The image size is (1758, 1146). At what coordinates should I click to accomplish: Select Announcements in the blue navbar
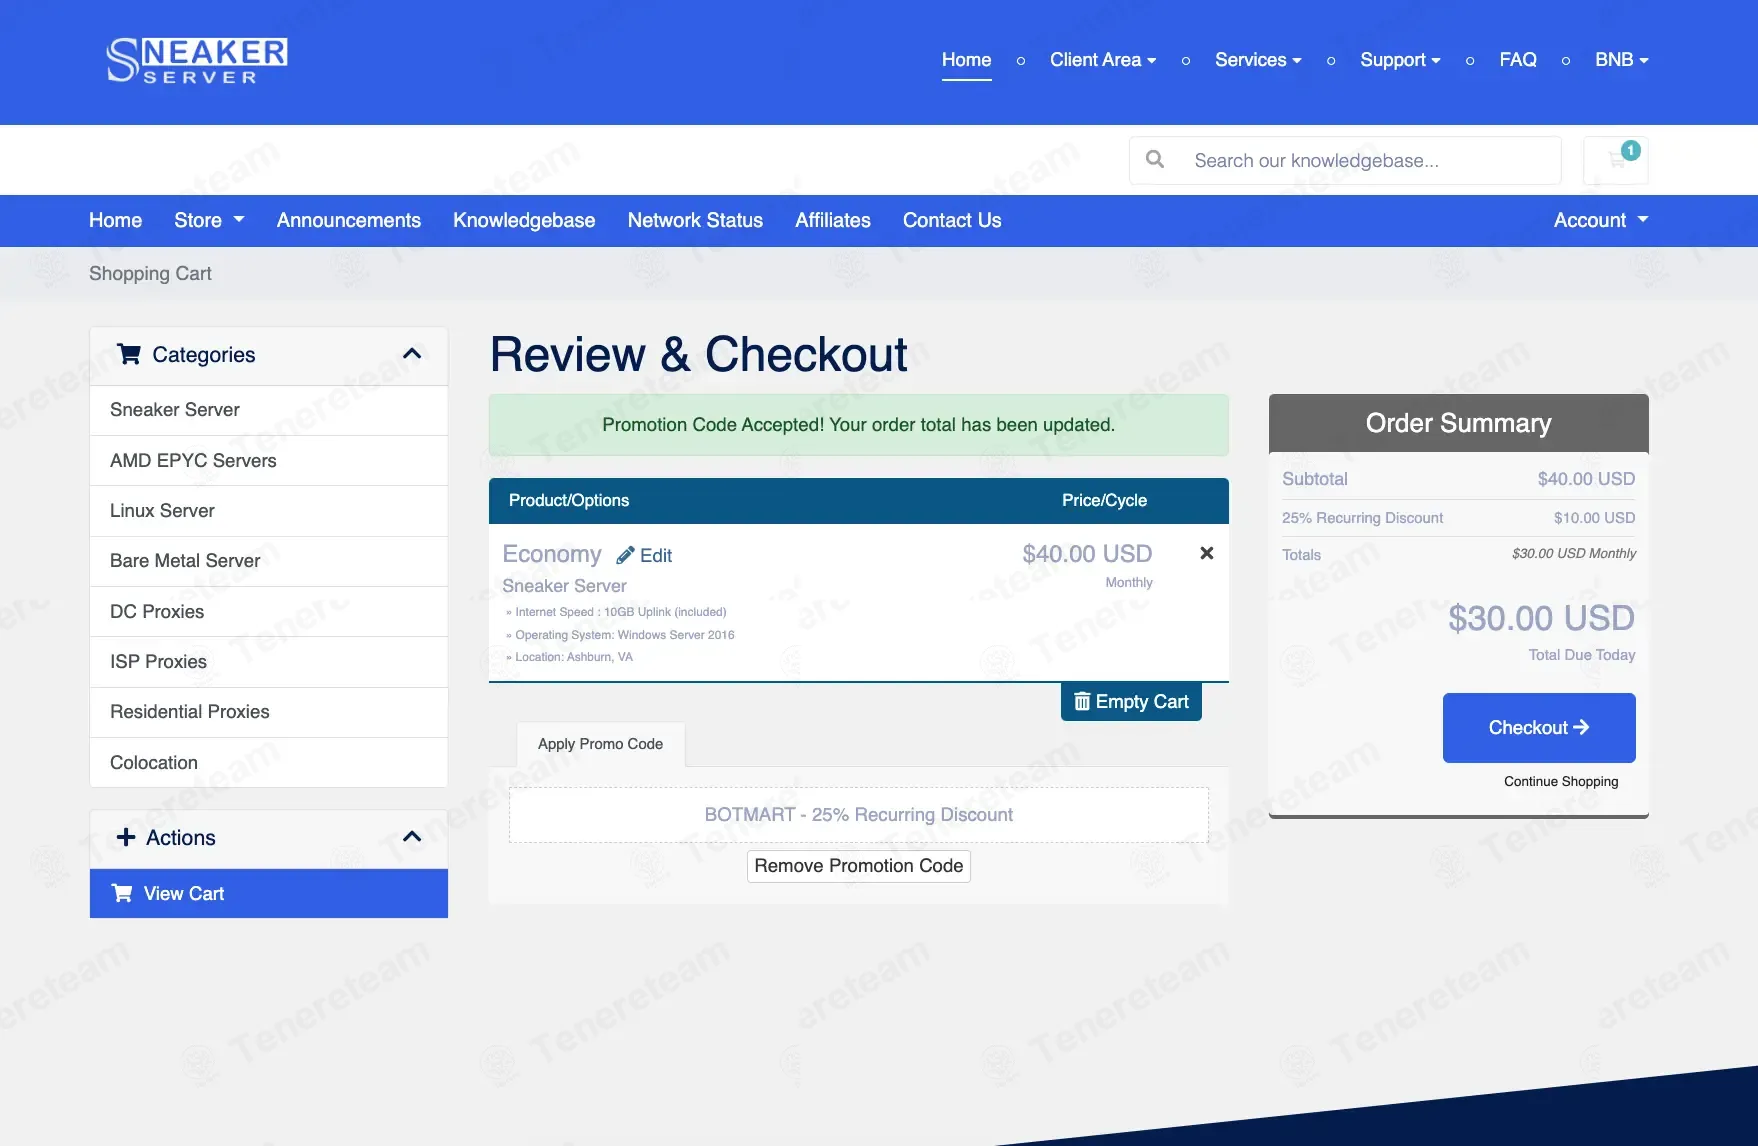click(349, 220)
